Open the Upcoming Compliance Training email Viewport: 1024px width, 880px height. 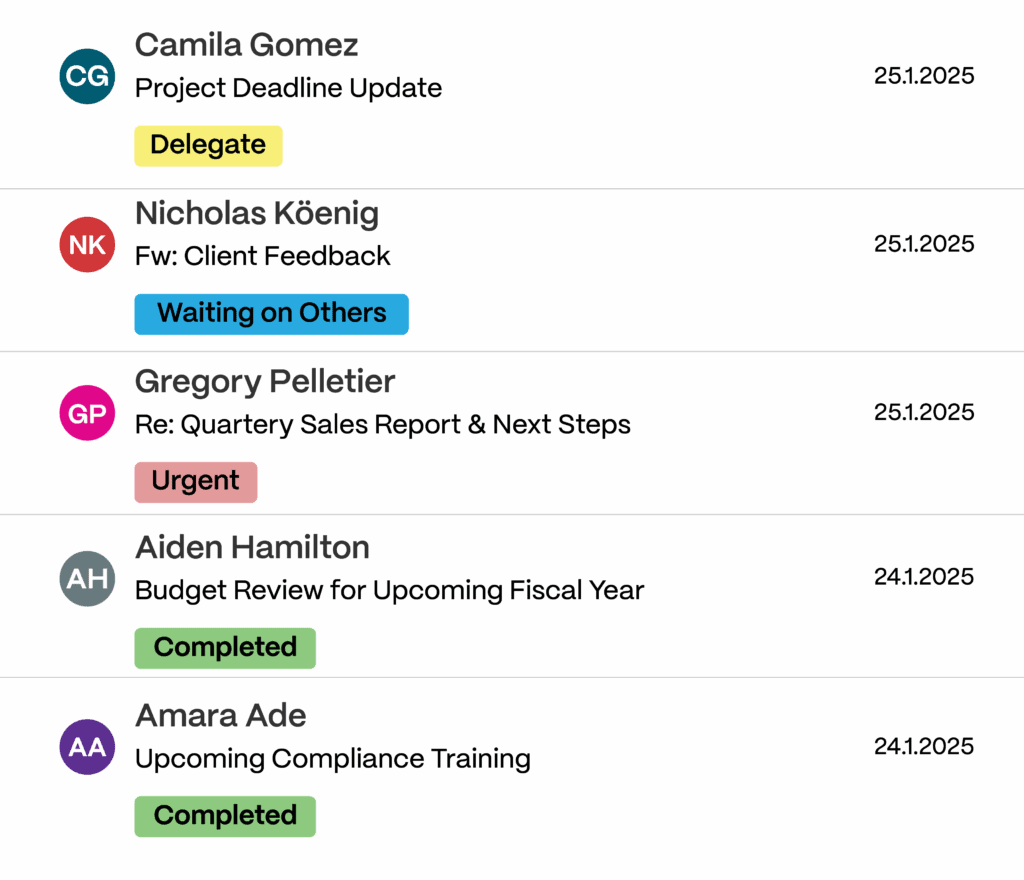click(x=332, y=758)
